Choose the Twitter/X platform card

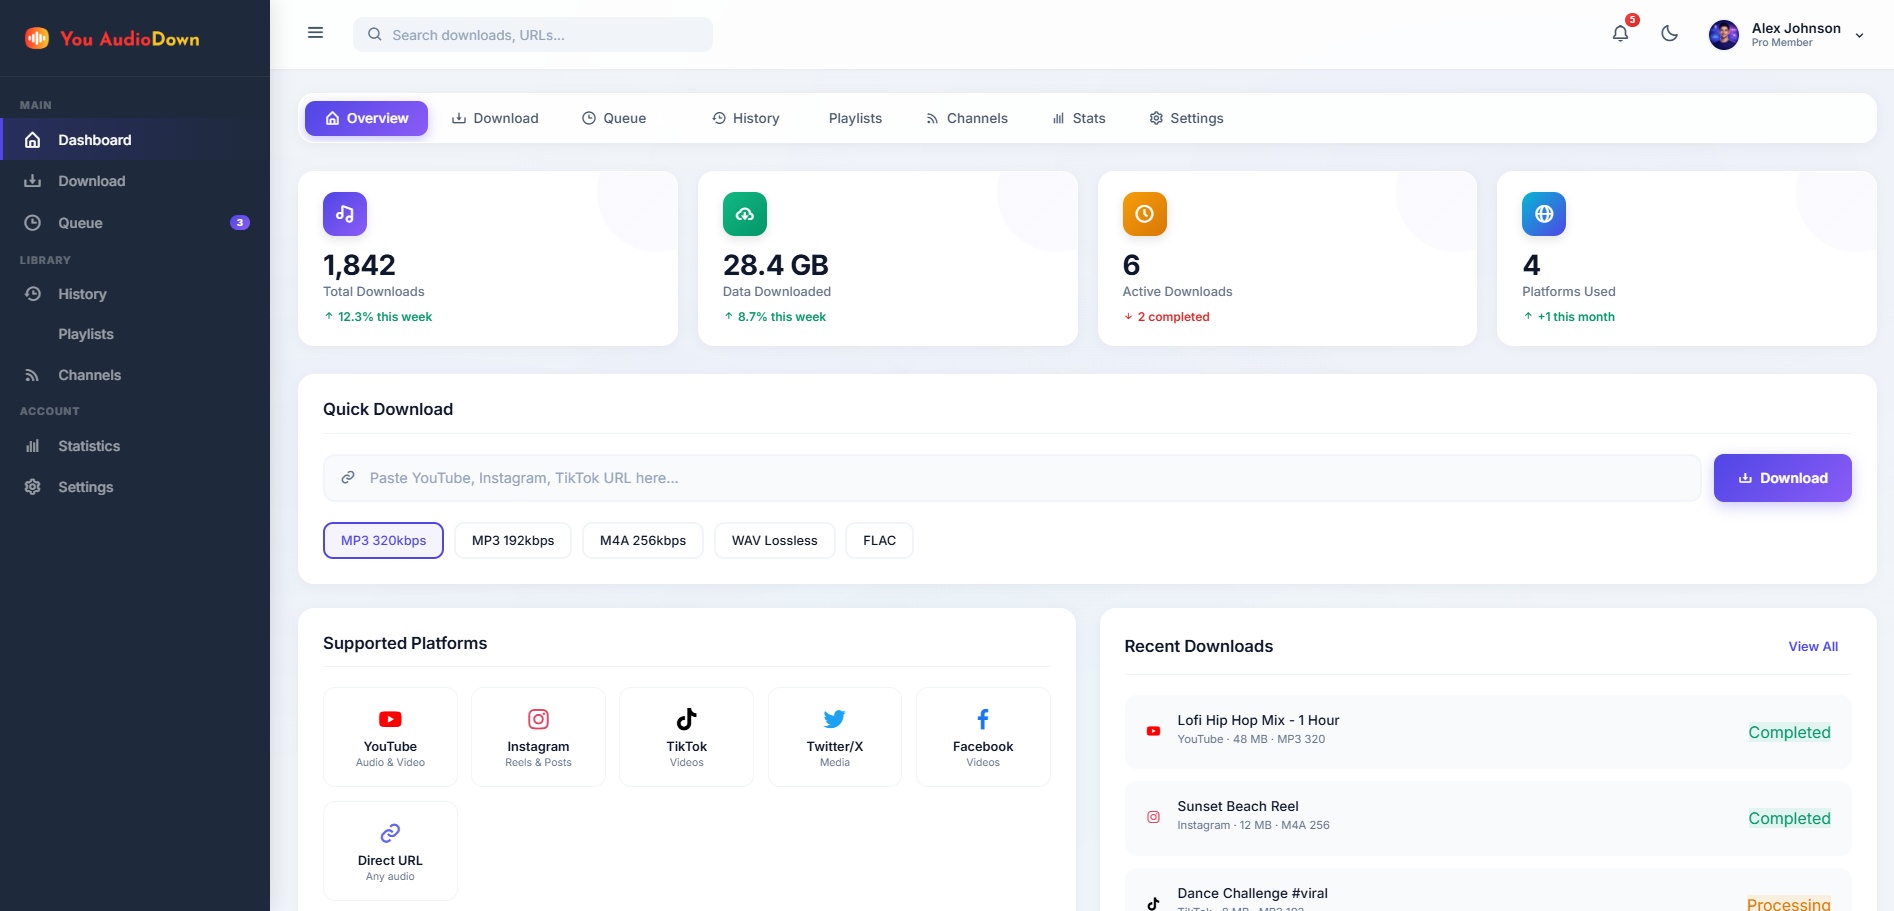click(x=835, y=737)
